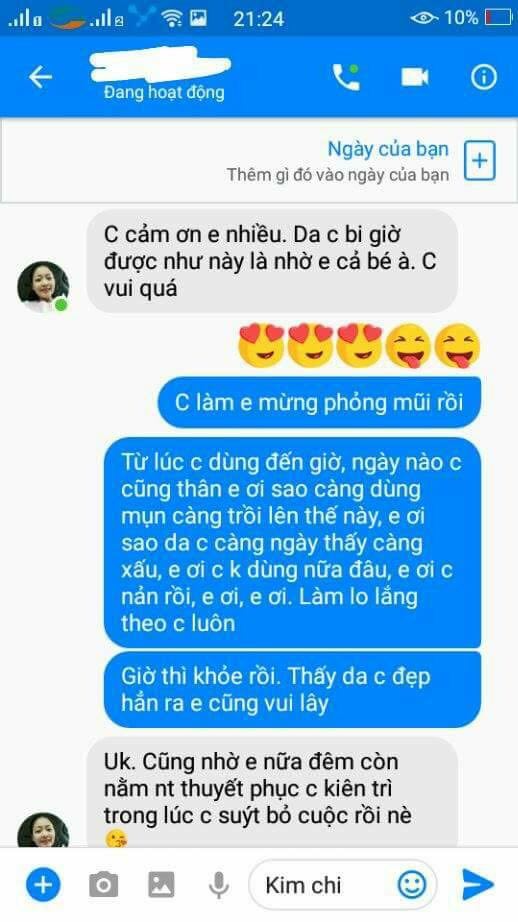Start a video call with camera icon
518x922 pixels.
(415, 77)
